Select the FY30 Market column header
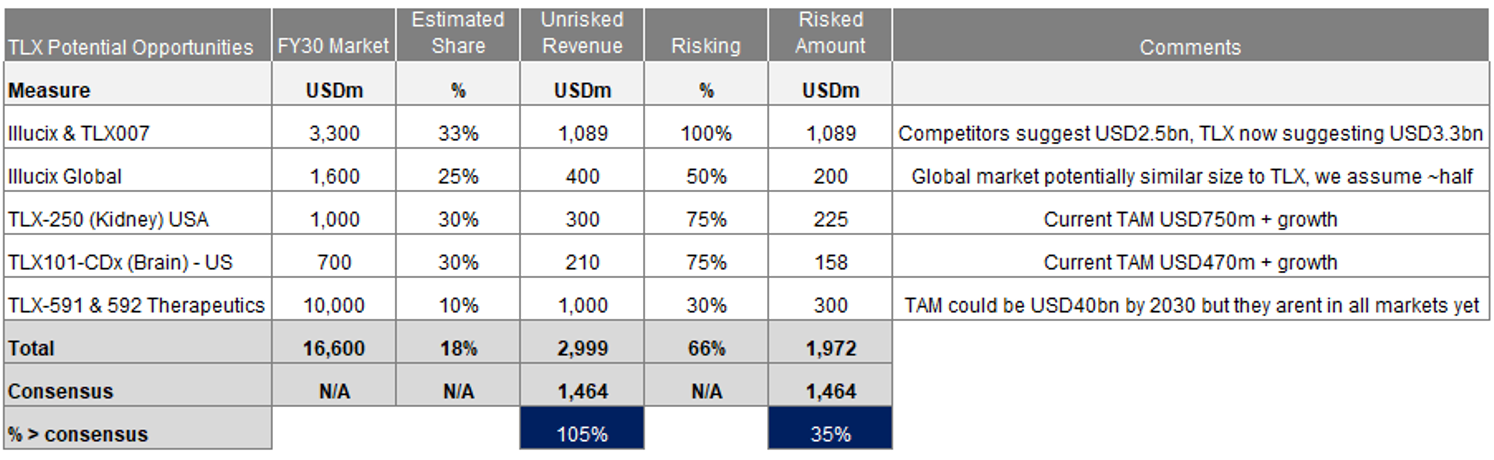The width and height of the screenshot is (1494, 460). 334,47
